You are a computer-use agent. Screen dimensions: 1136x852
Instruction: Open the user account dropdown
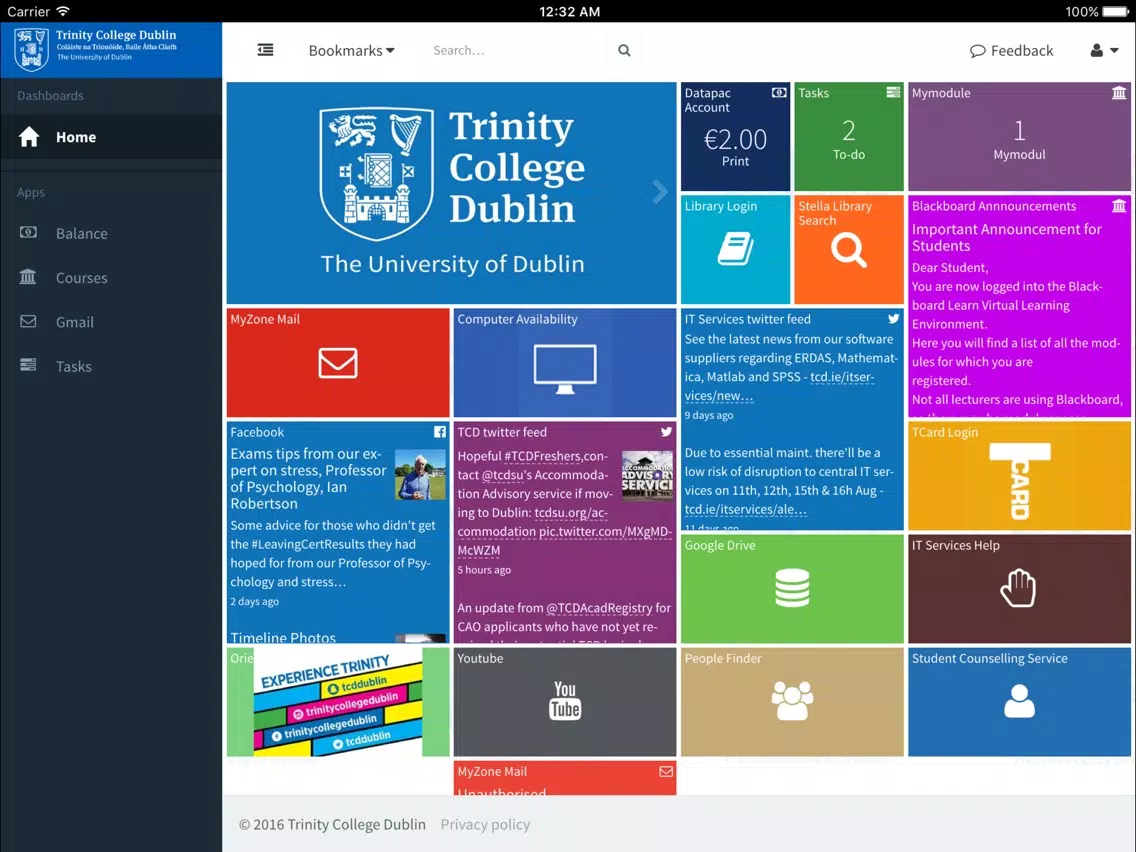click(x=1104, y=51)
